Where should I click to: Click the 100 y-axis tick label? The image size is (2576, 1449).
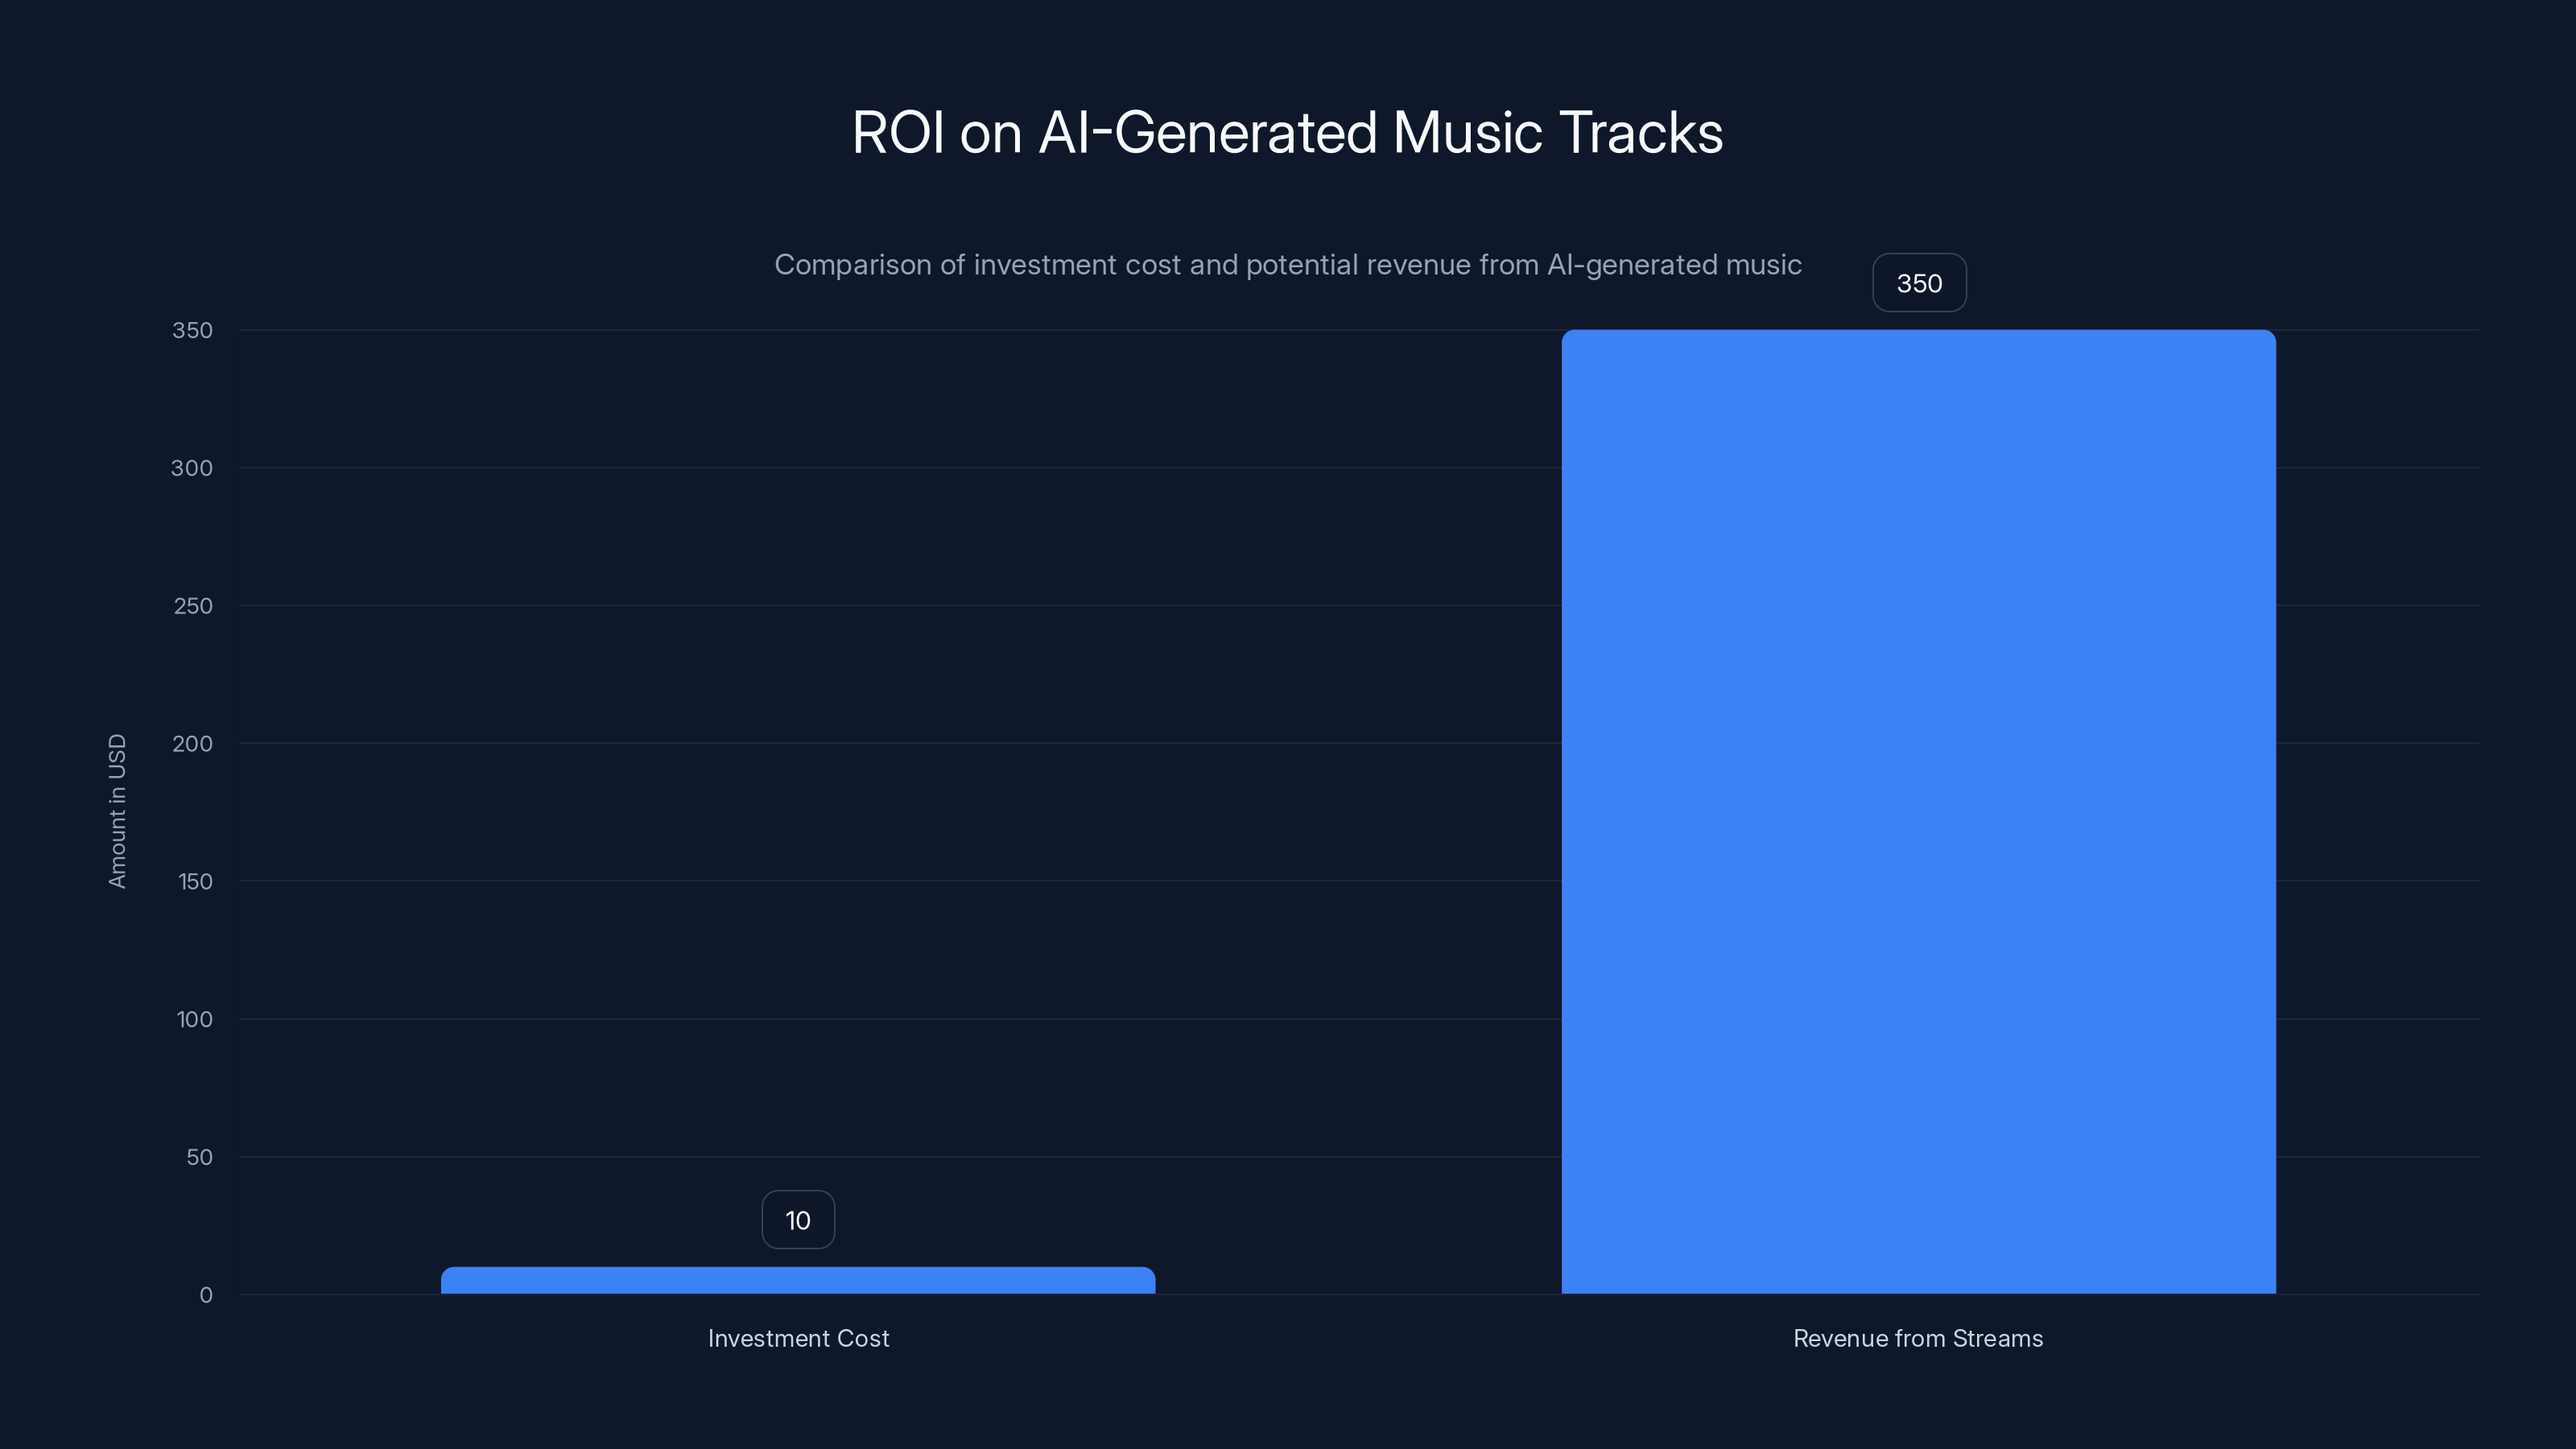(x=195, y=1020)
